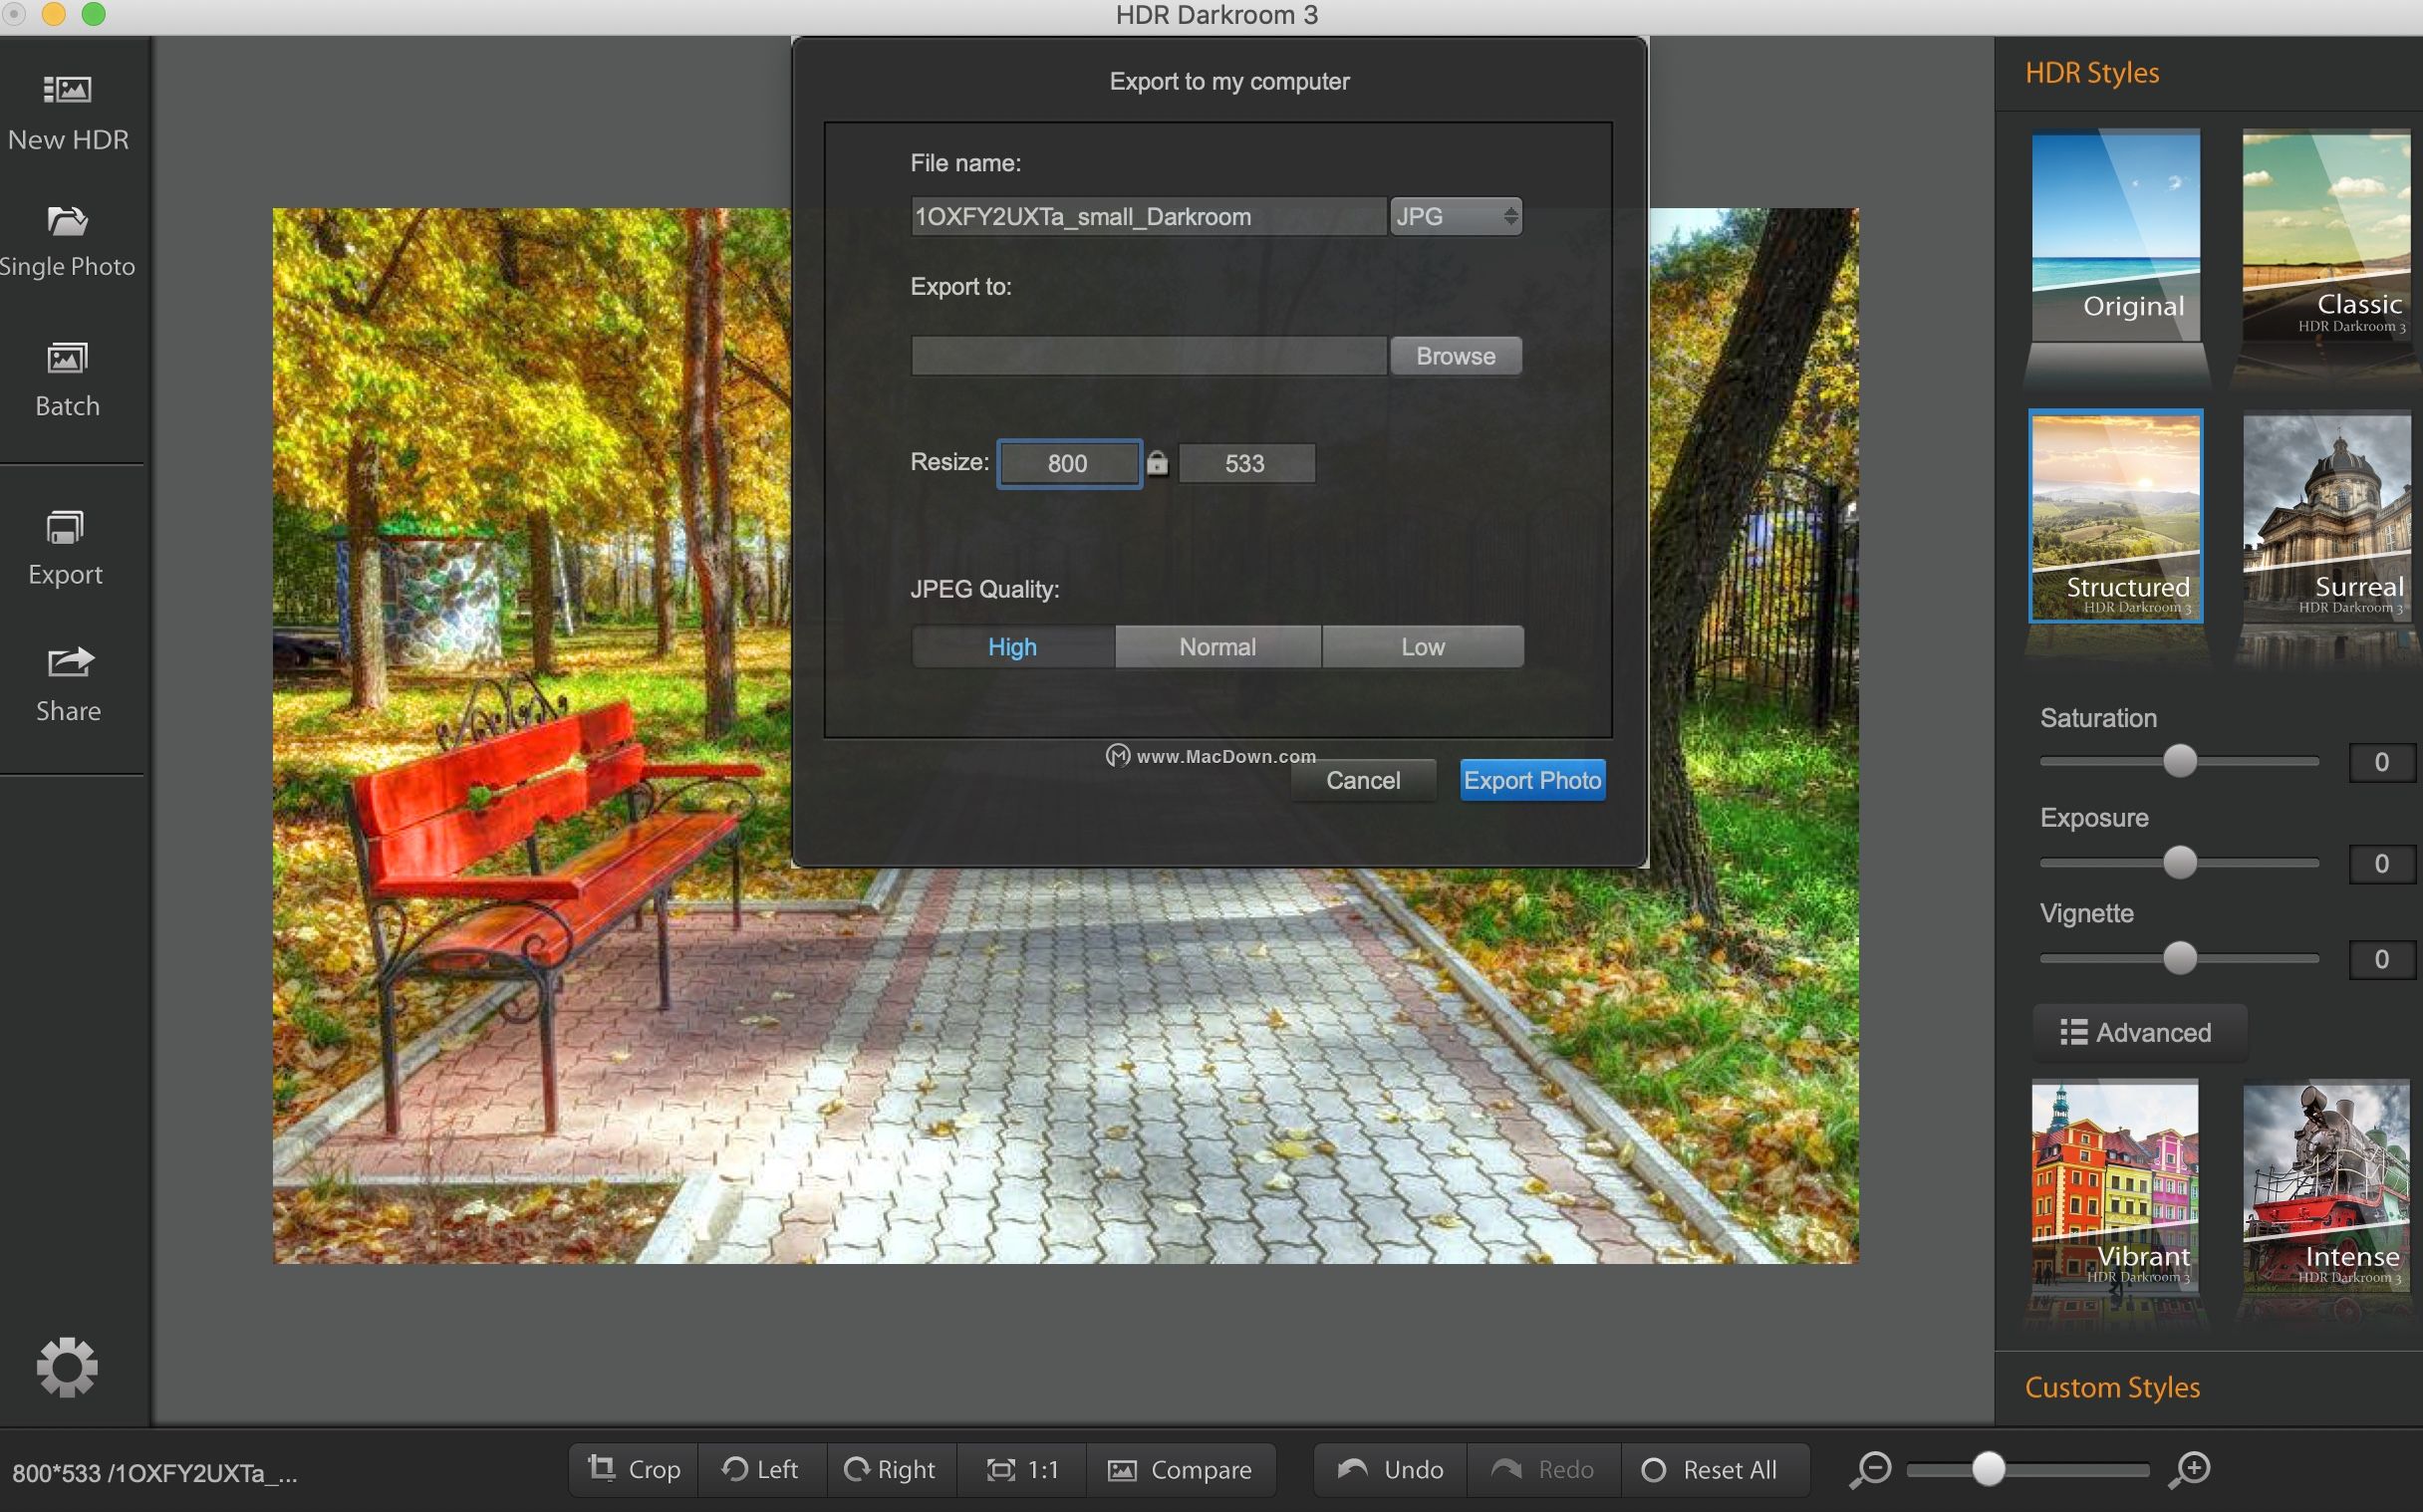
Task: Click the Exposure value box
Action: tap(2382, 863)
